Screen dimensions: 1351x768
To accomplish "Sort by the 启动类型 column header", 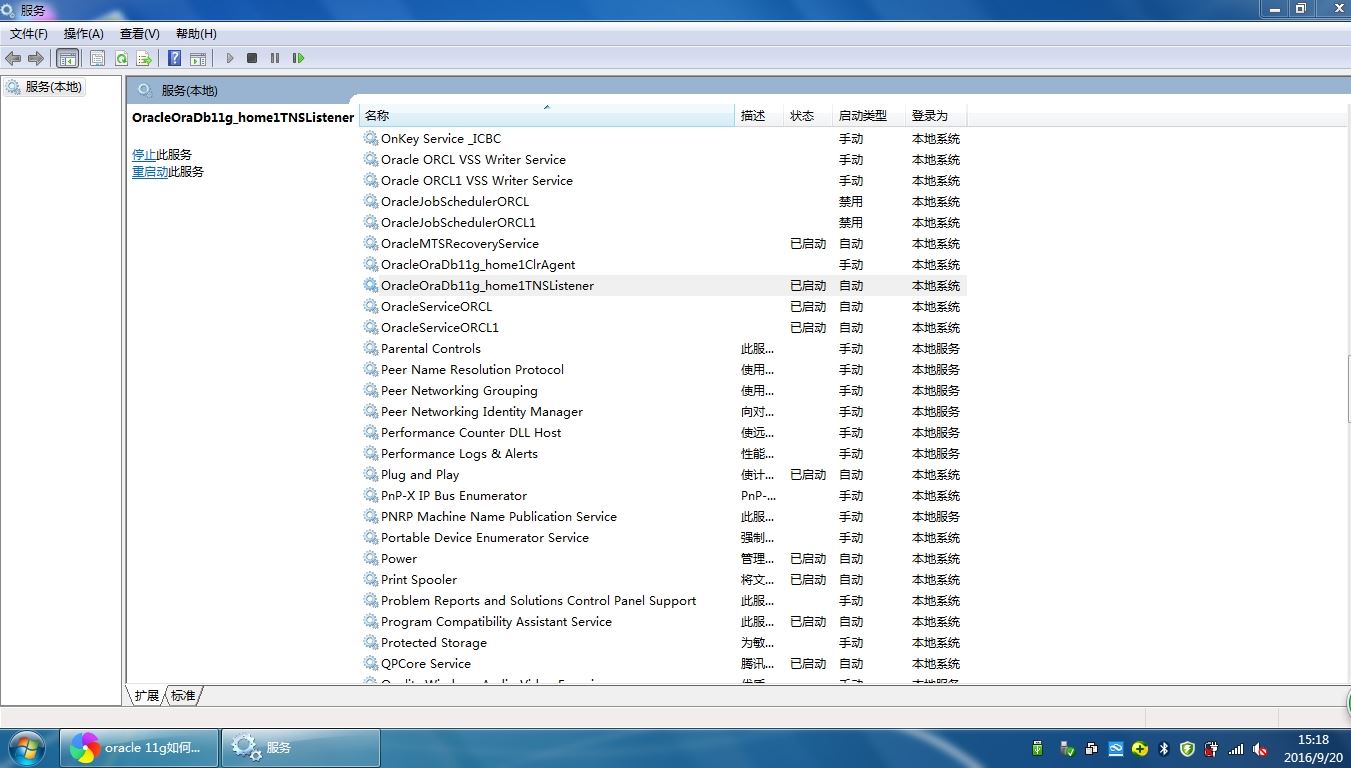I will pyautogui.click(x=870, y=116).
